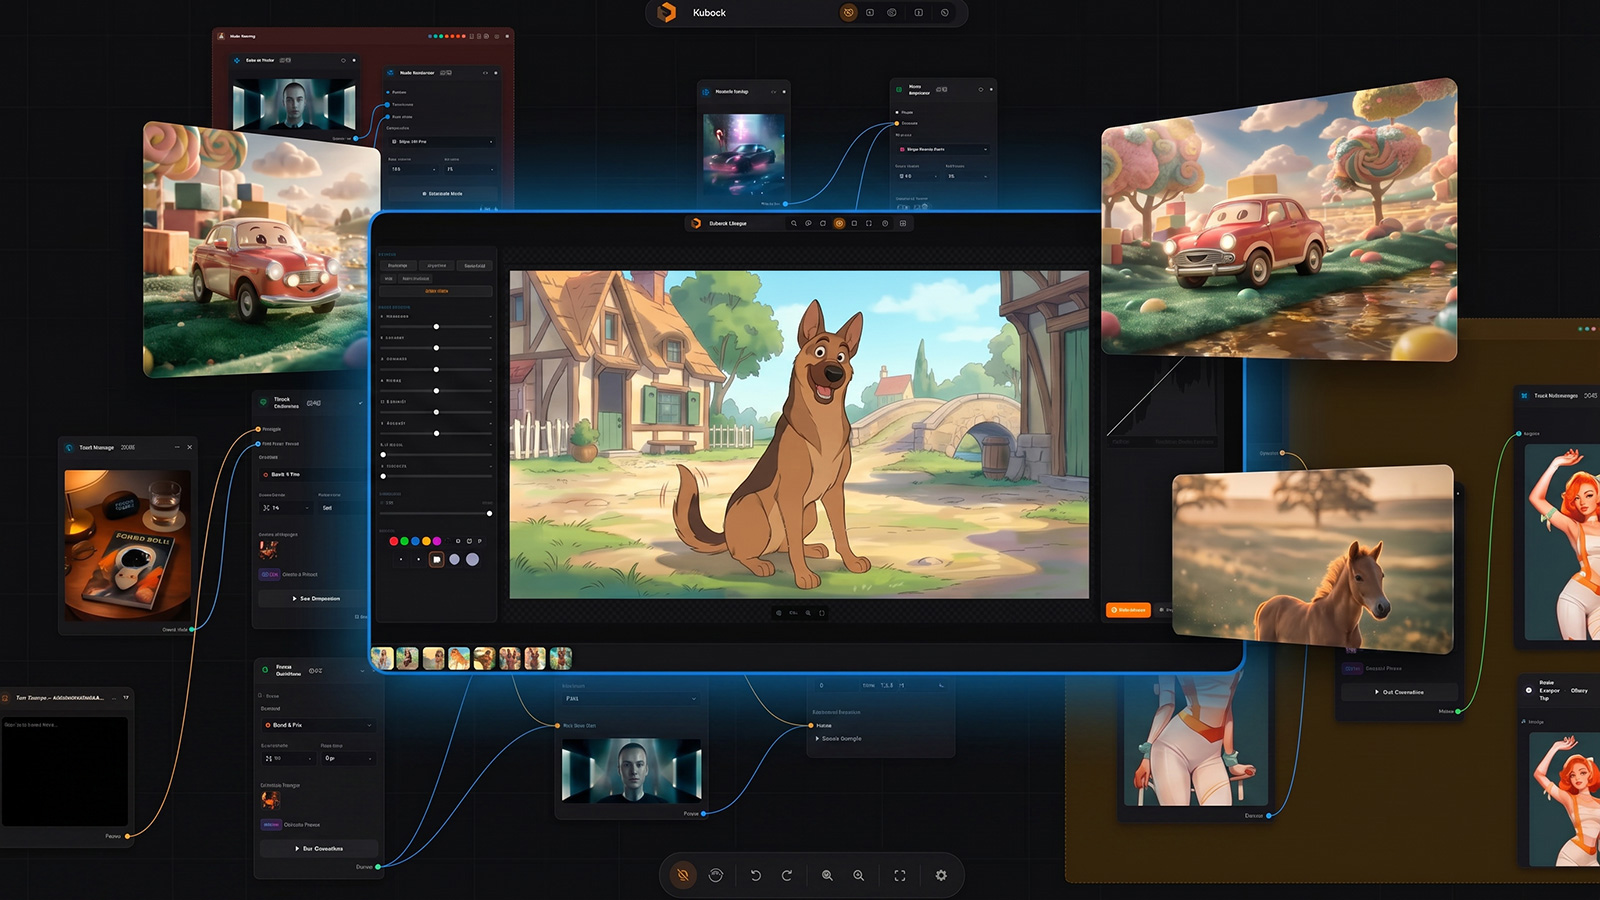The image size is (1600, 900).
Task: Collapse the Froreas node using its chevron
Action: (x=361, y=670)
